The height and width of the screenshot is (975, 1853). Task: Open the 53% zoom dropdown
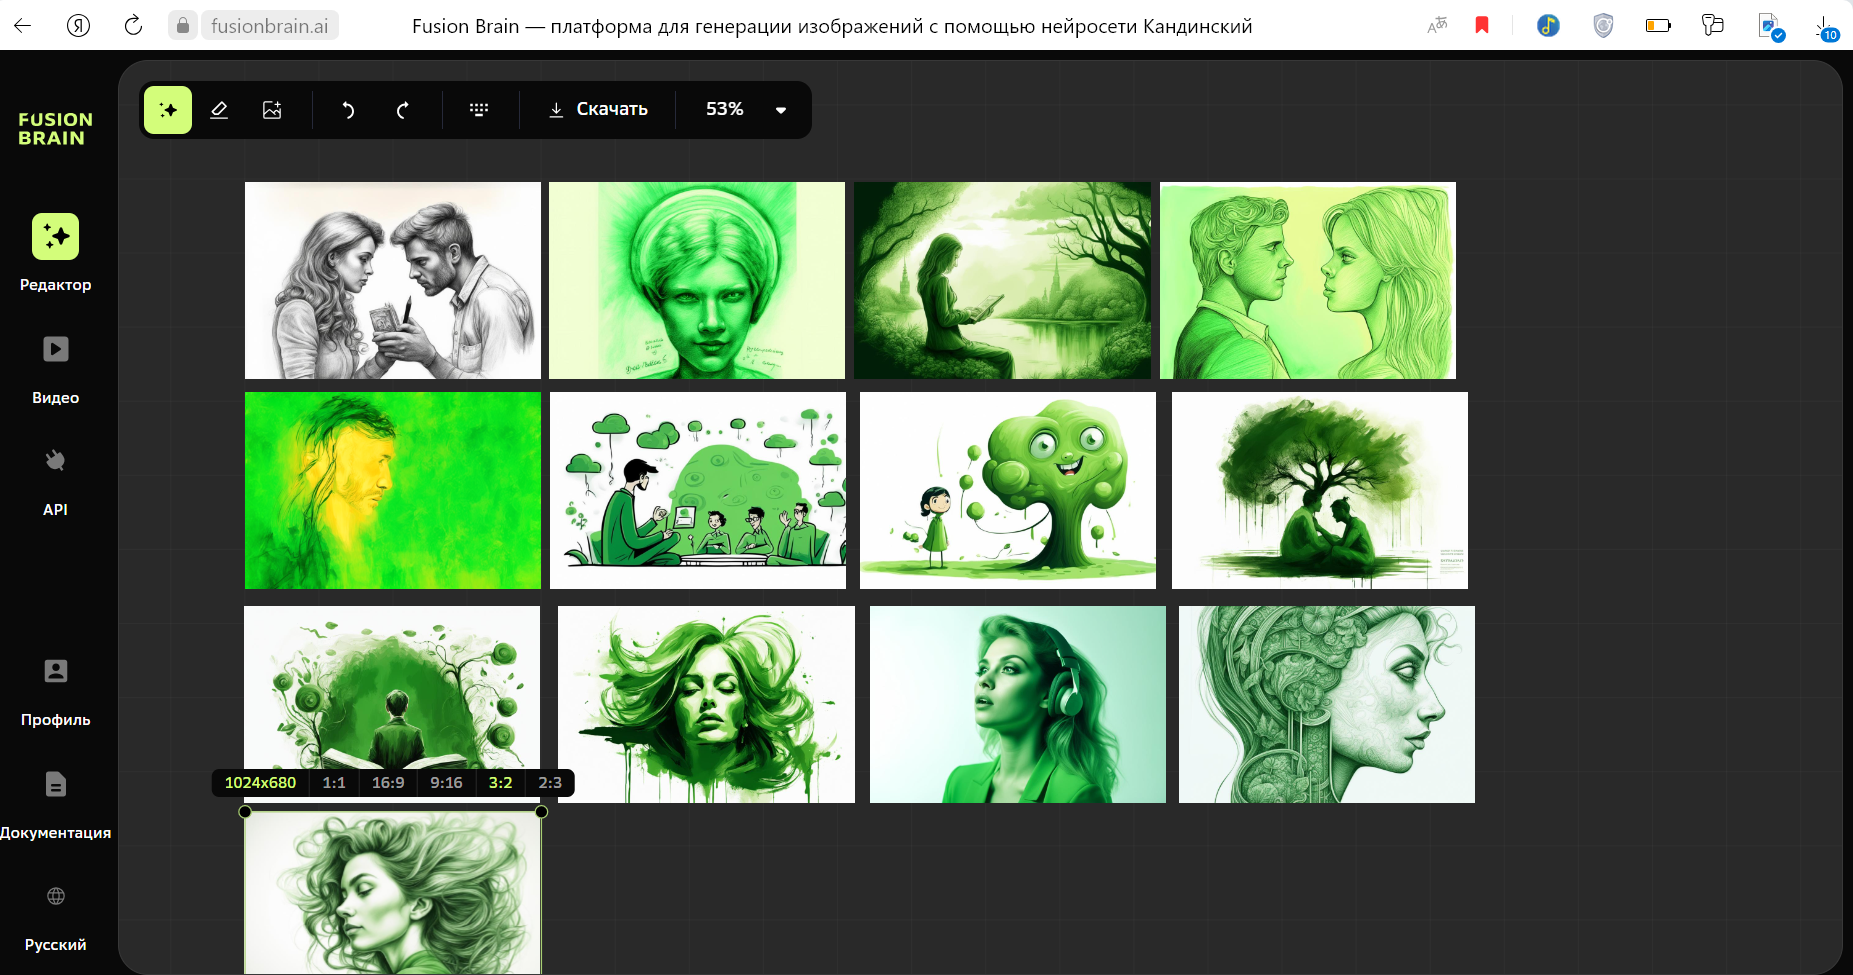click(x=746, y=109)
